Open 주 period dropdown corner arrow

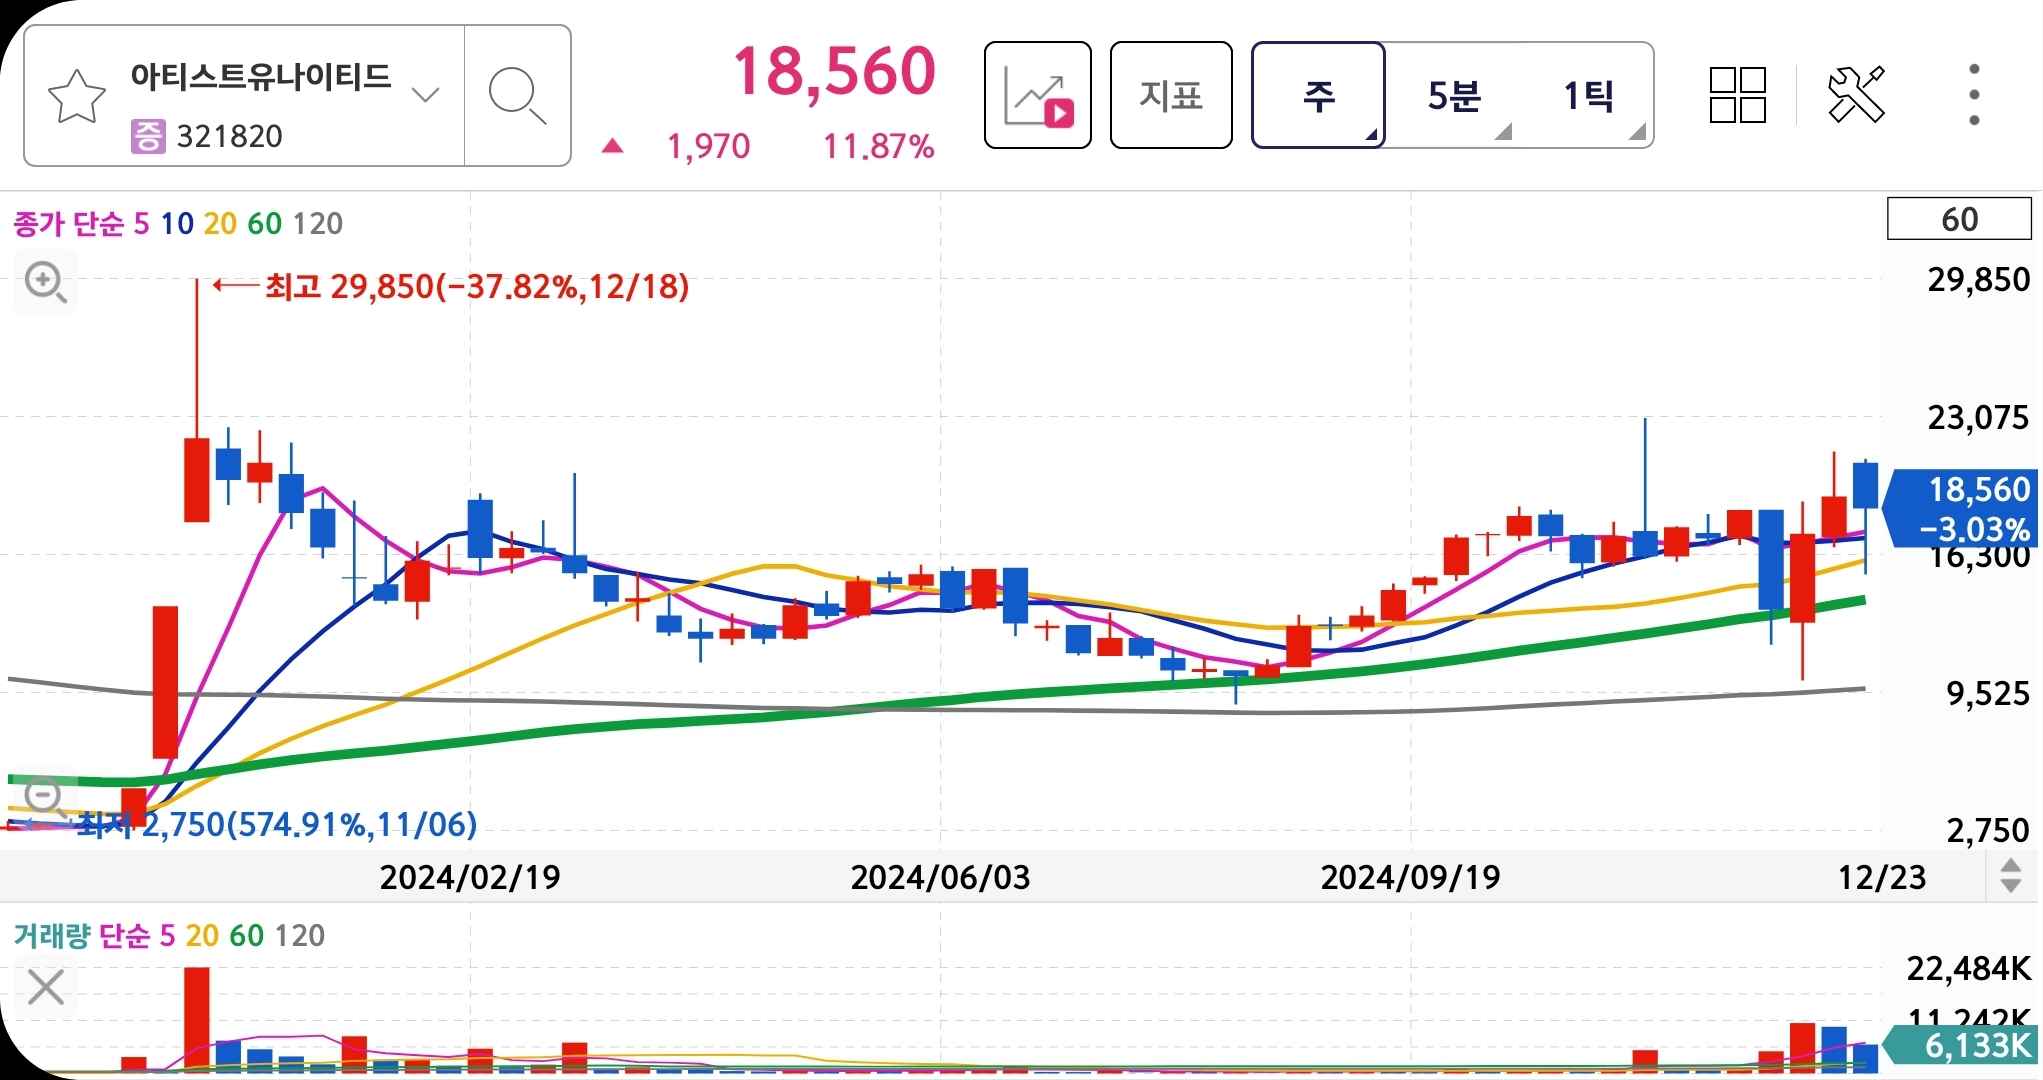pyautogui.click(x=1371, y=134)
